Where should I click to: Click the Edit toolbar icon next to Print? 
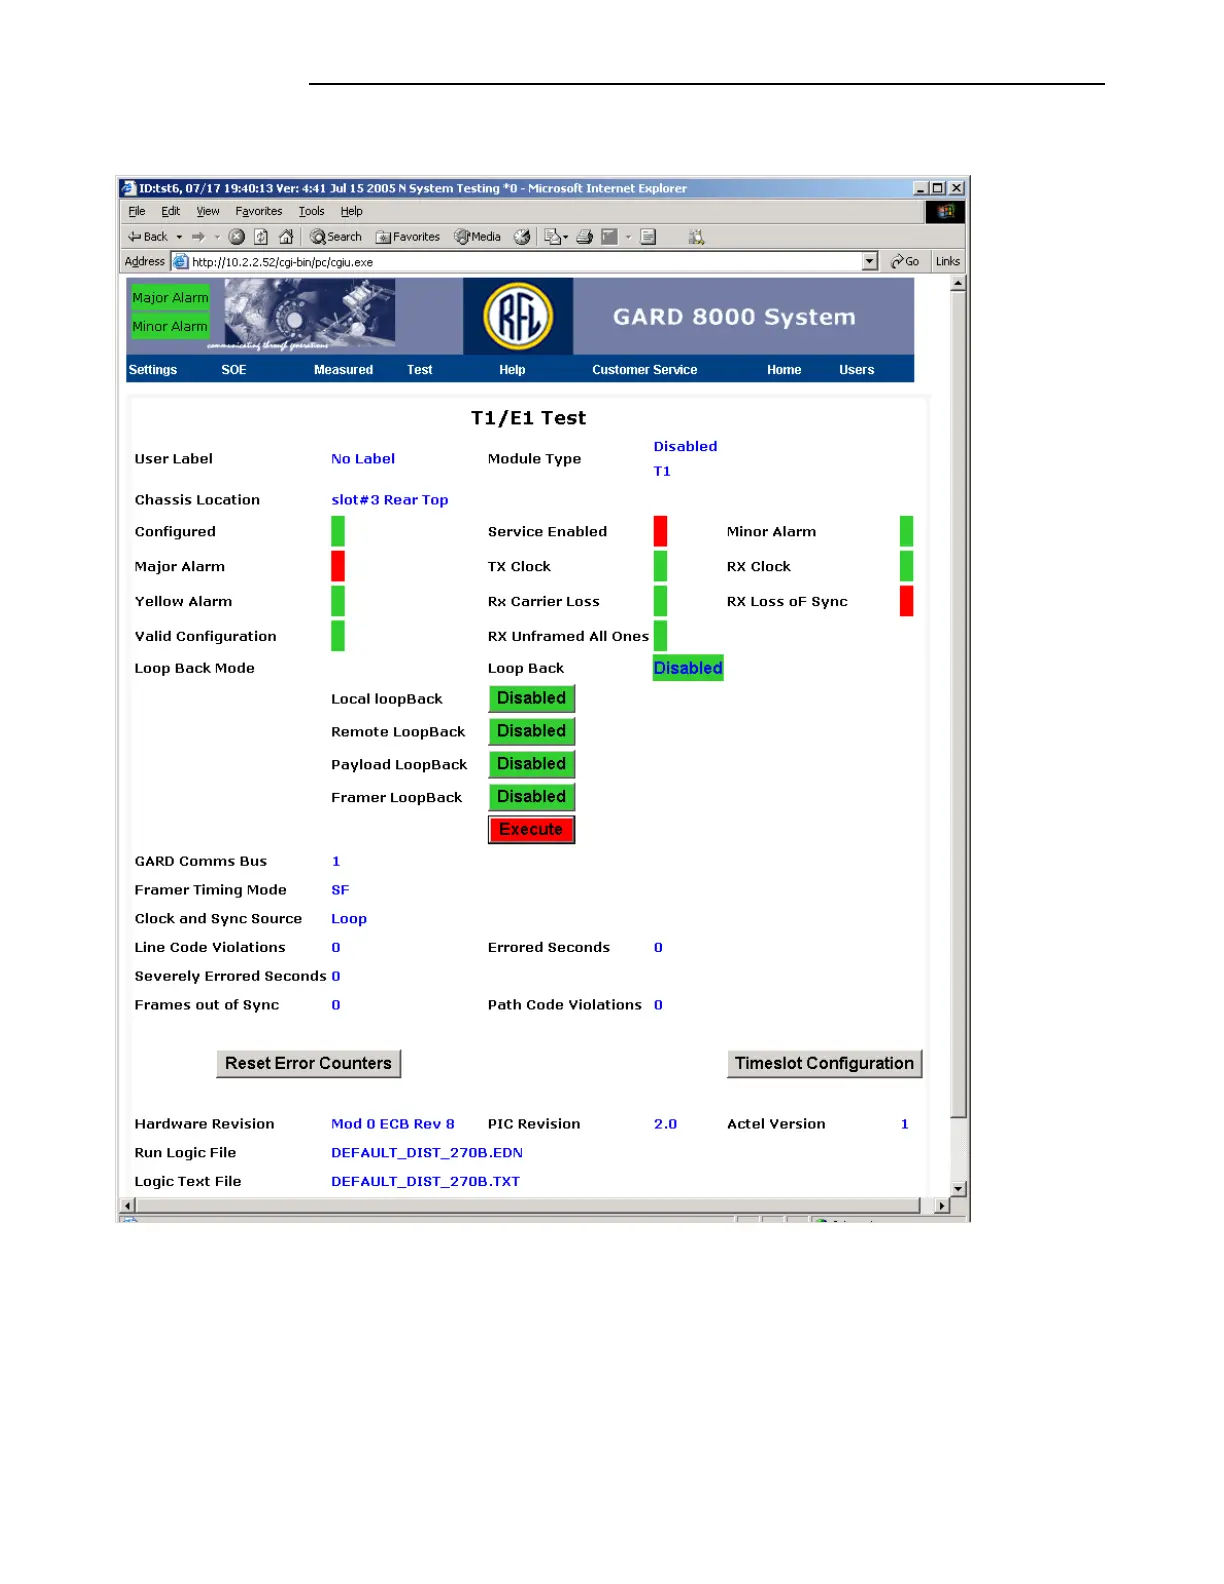[609, 237]
